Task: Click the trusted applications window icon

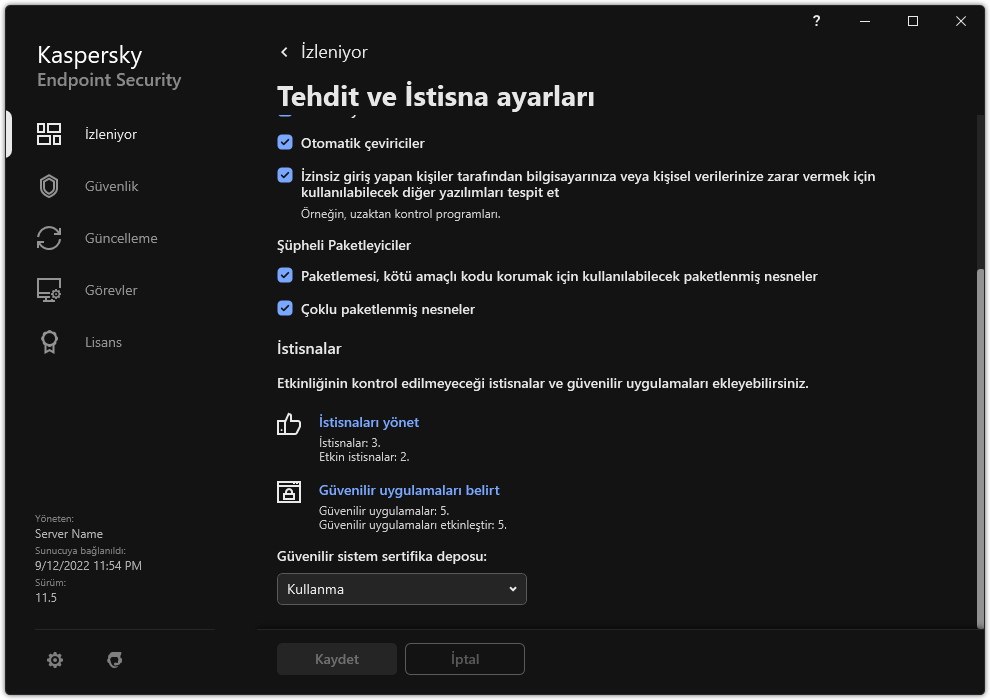Action: click(289, 492)
